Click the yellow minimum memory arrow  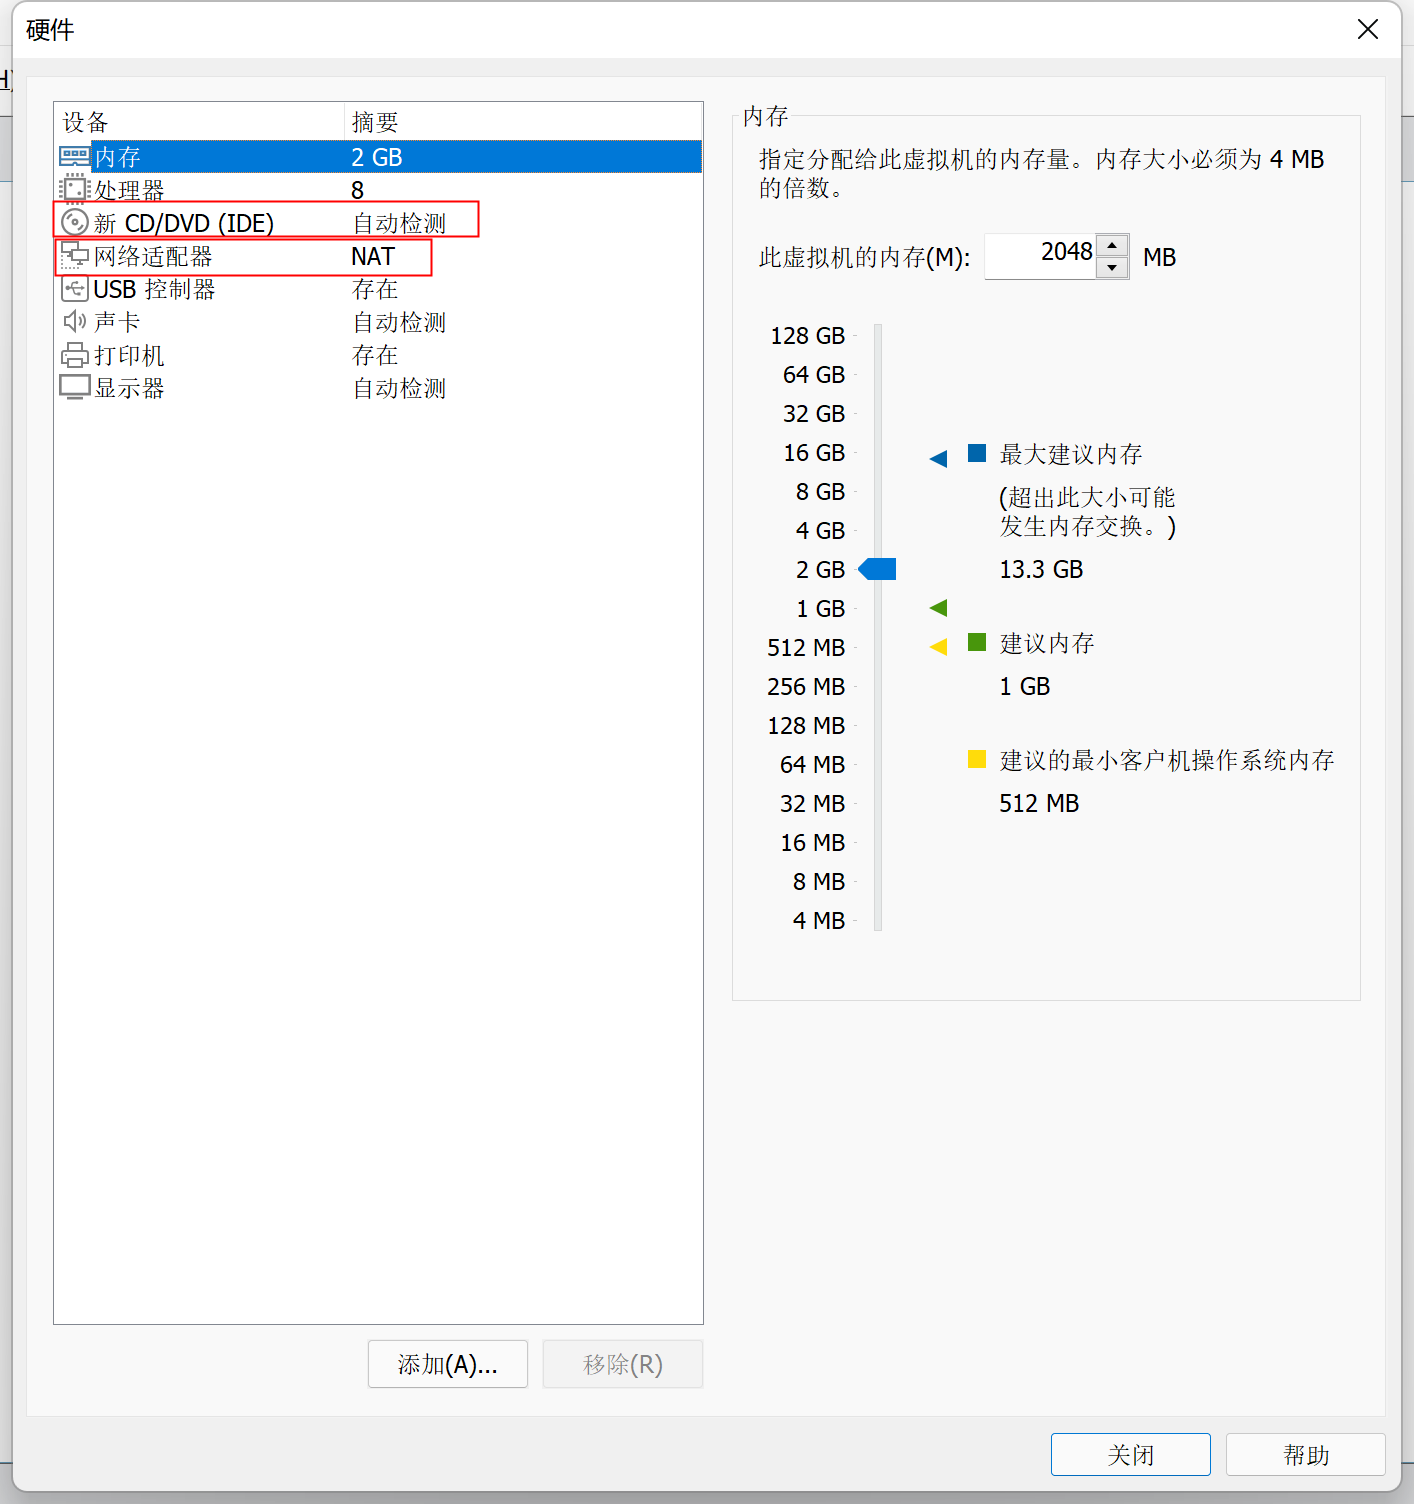point(938,647)
